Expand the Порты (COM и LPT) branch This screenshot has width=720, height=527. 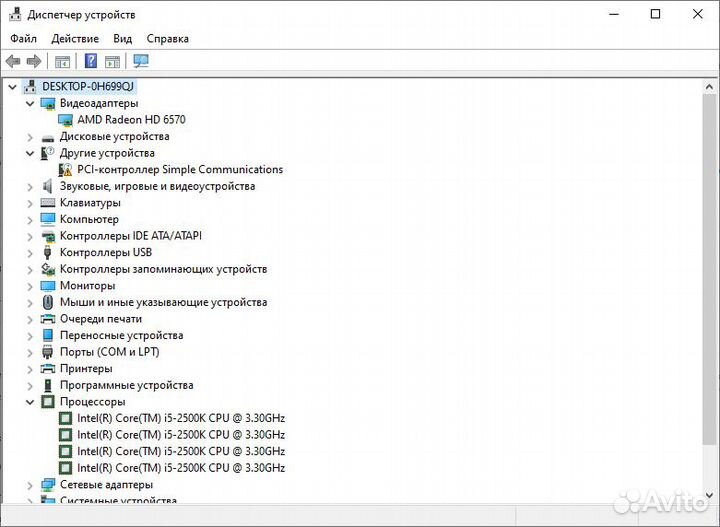point(30,353)
